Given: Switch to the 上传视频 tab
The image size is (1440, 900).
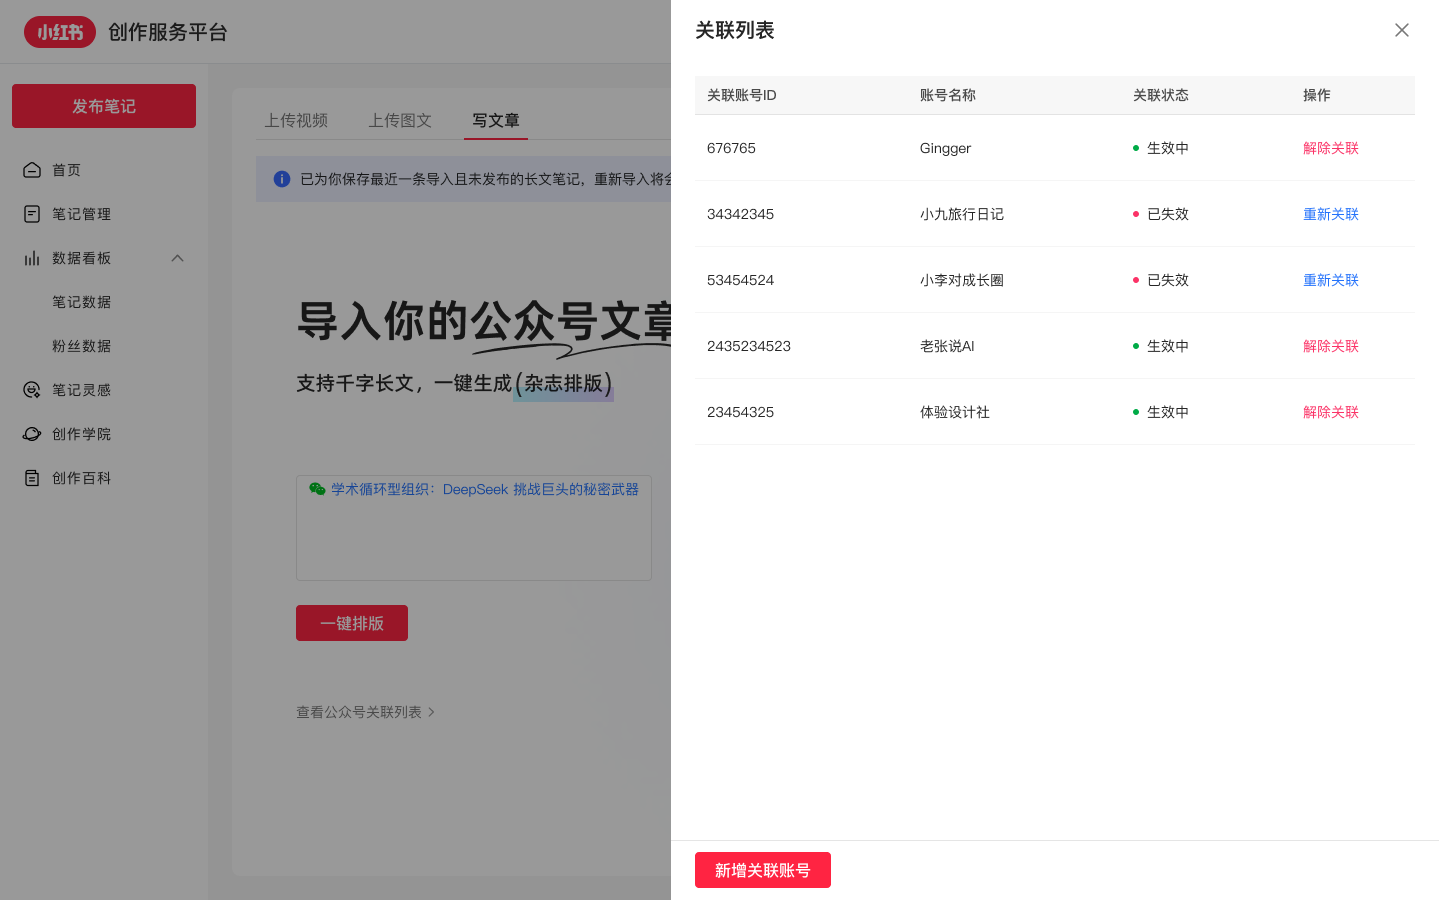Looking at the screenshot, I should 296,120.
